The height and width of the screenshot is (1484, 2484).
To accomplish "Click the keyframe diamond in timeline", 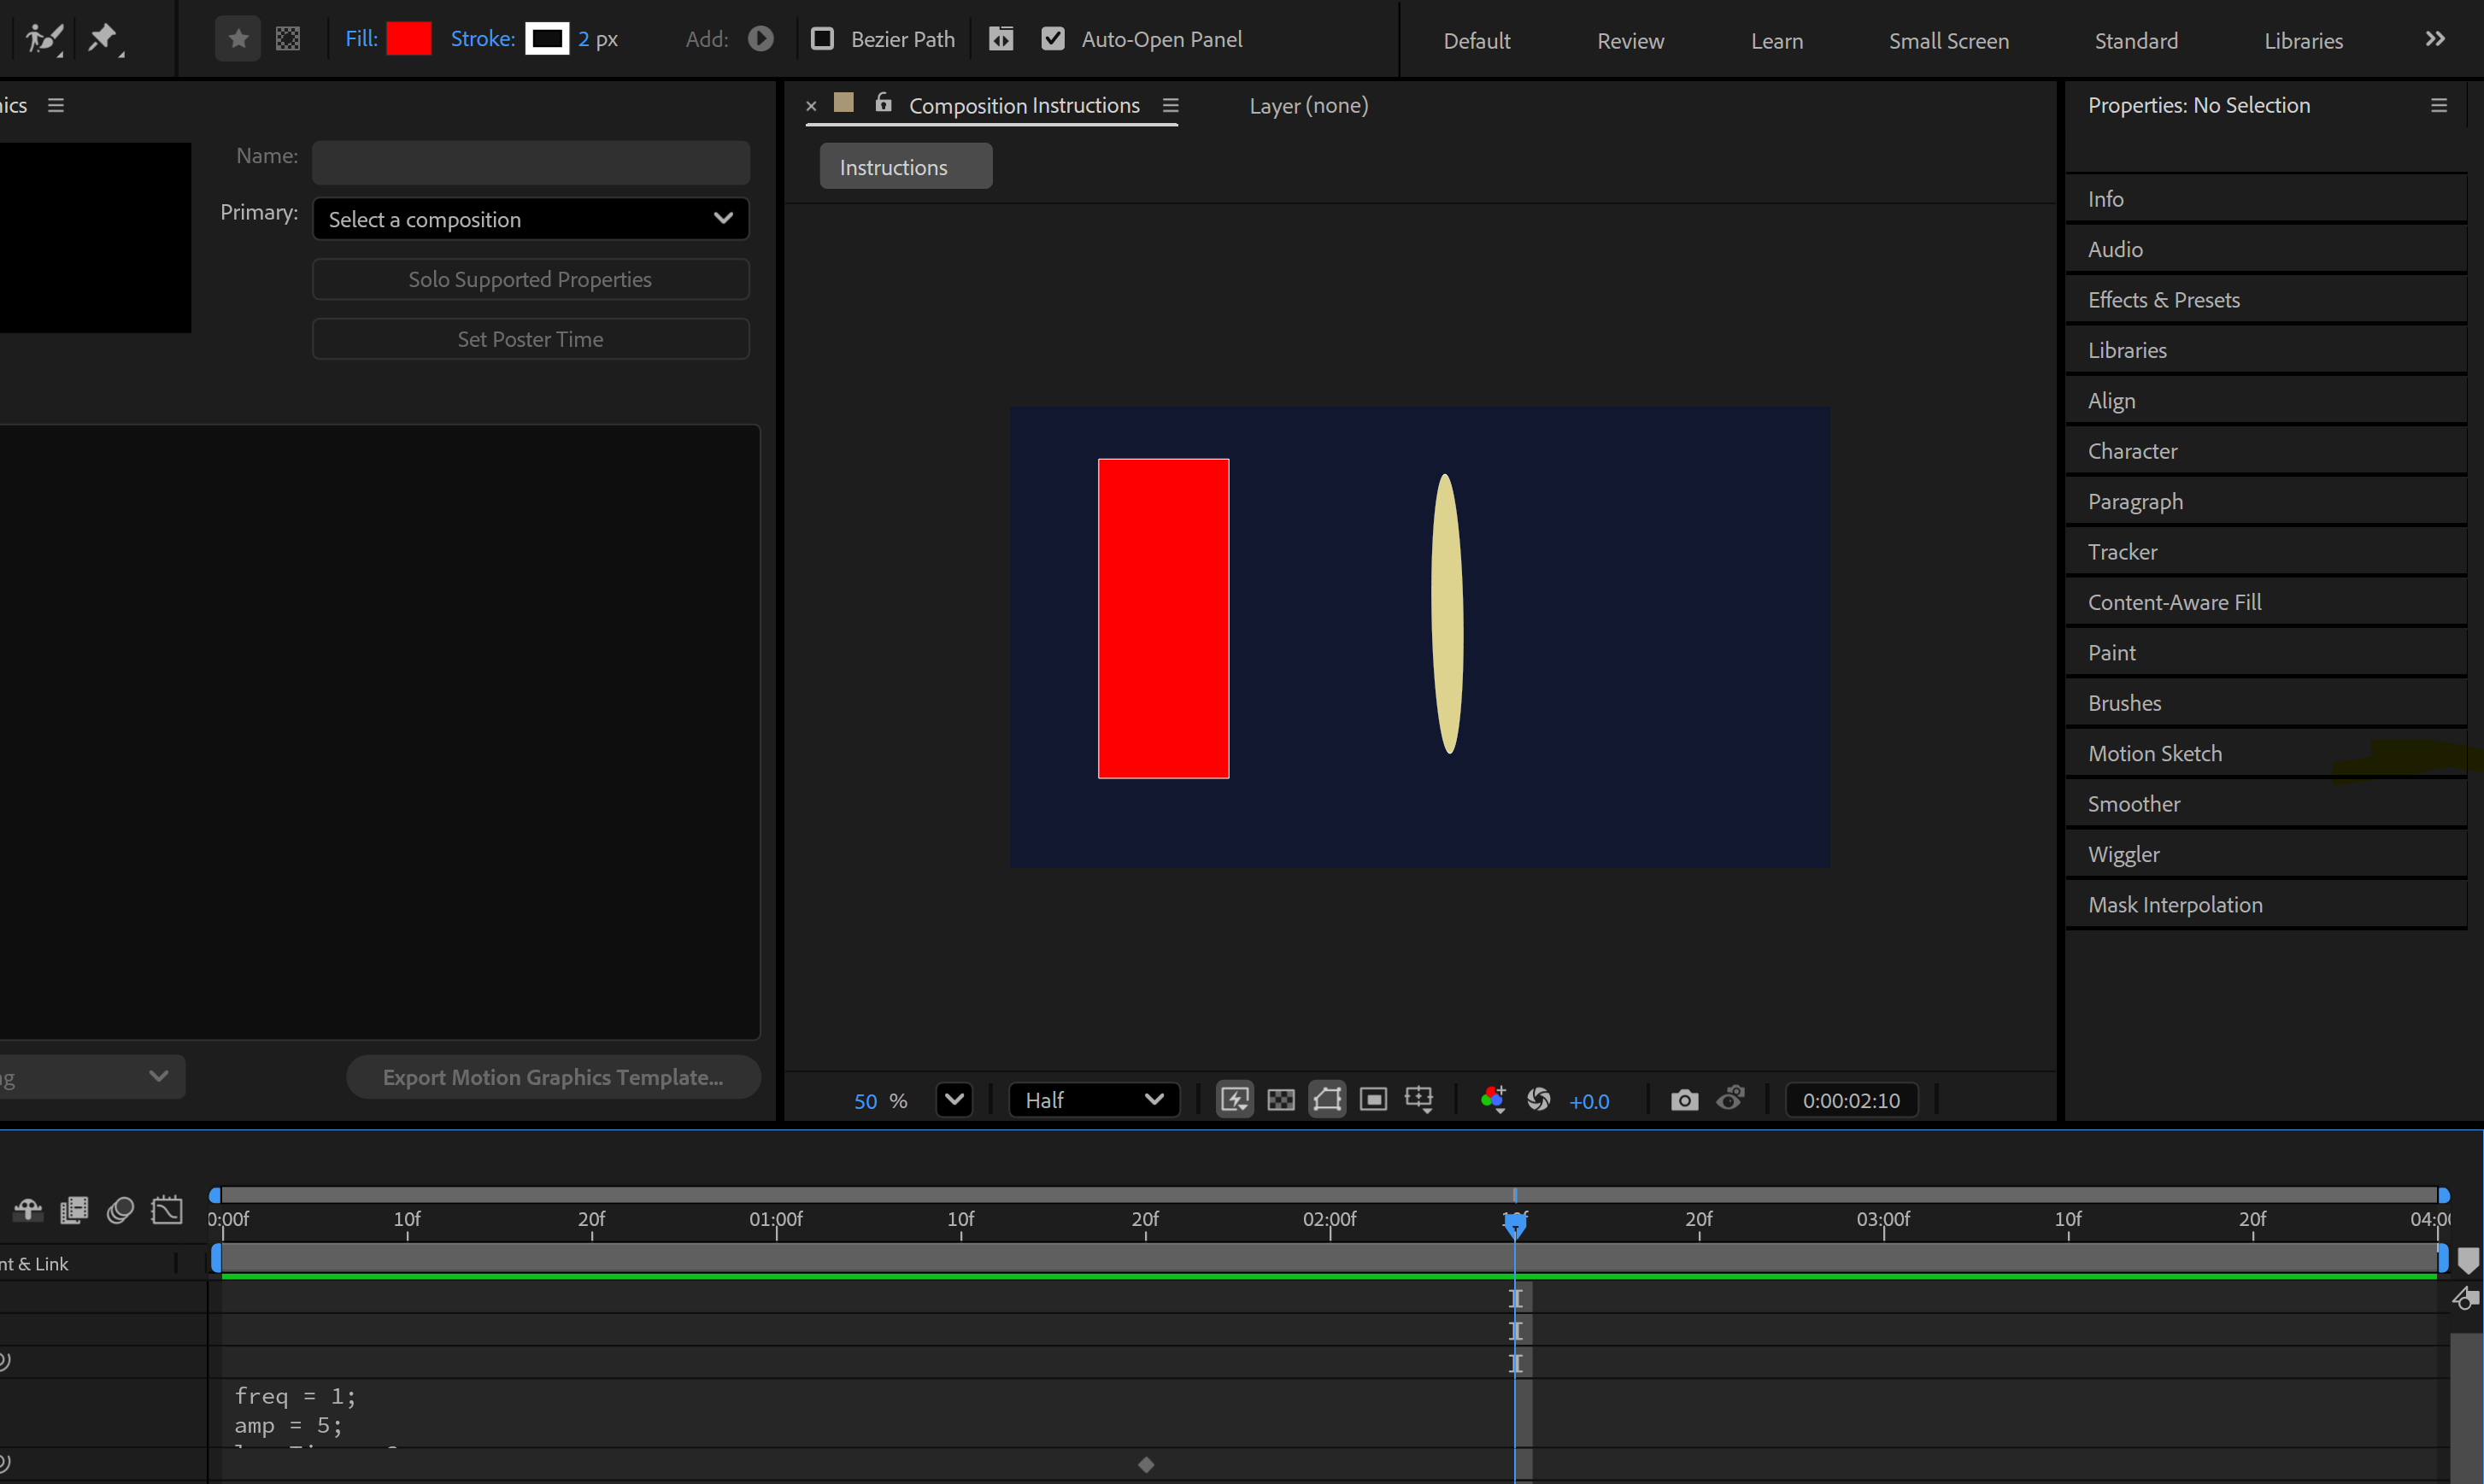I will click(x=1146, y=1465).
